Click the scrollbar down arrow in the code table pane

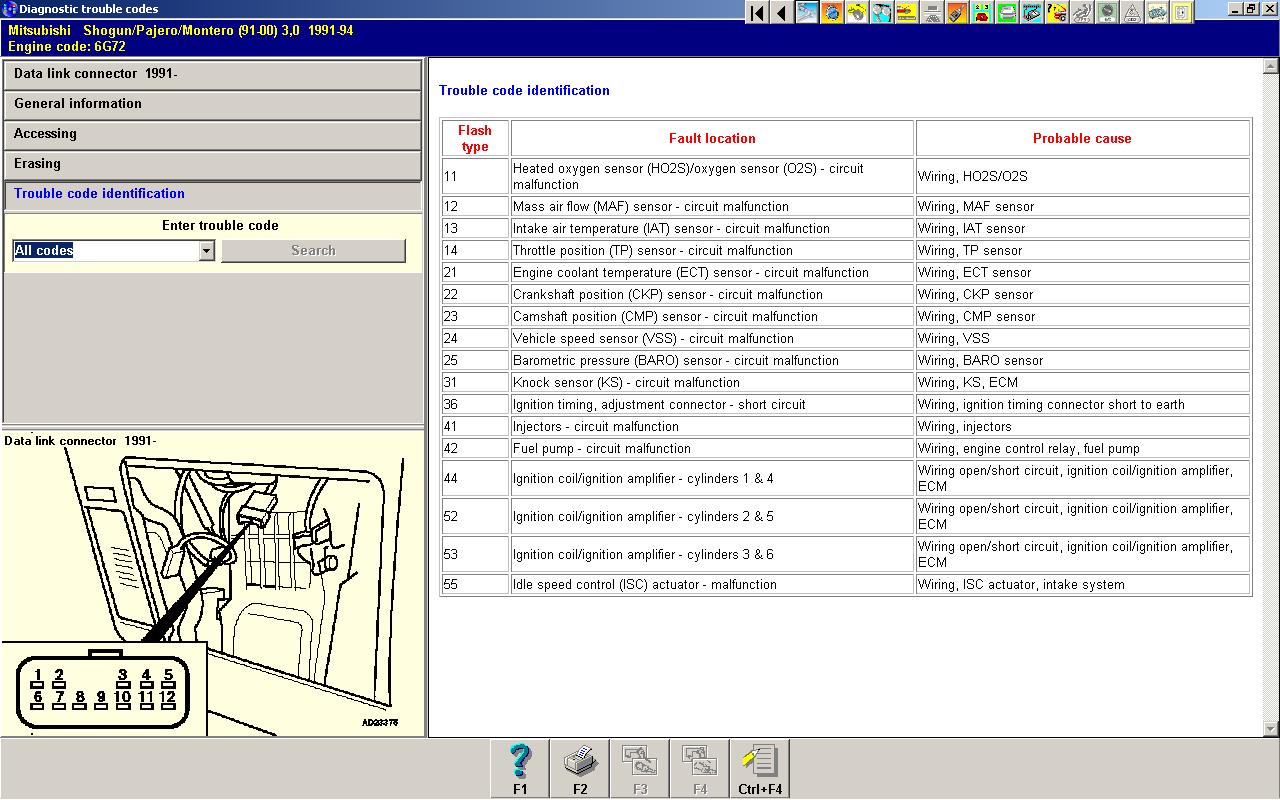[x=1271, y=729]
